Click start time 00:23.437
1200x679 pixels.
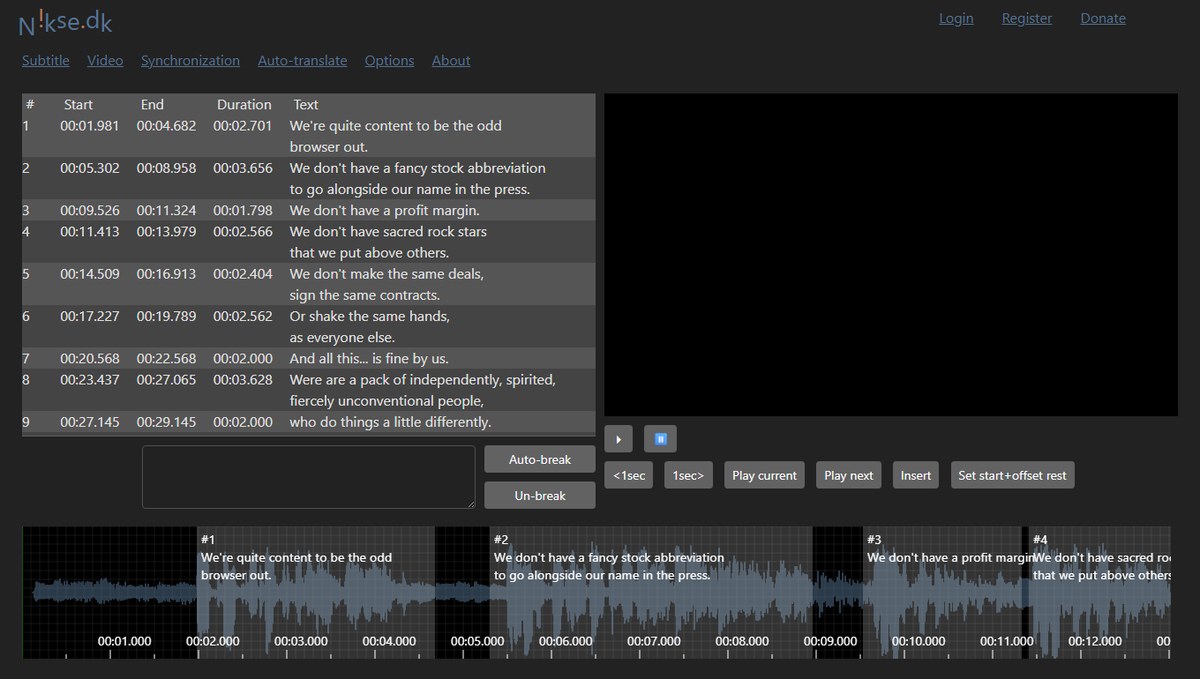click(90, 380)
